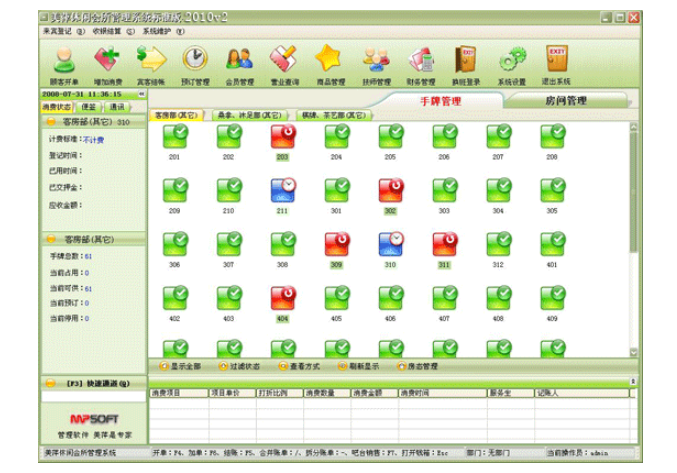The width and height of the screenshot is (677, 473).
Task: Click the 商品管理 star icon
Action: click(x=328, y=63)
